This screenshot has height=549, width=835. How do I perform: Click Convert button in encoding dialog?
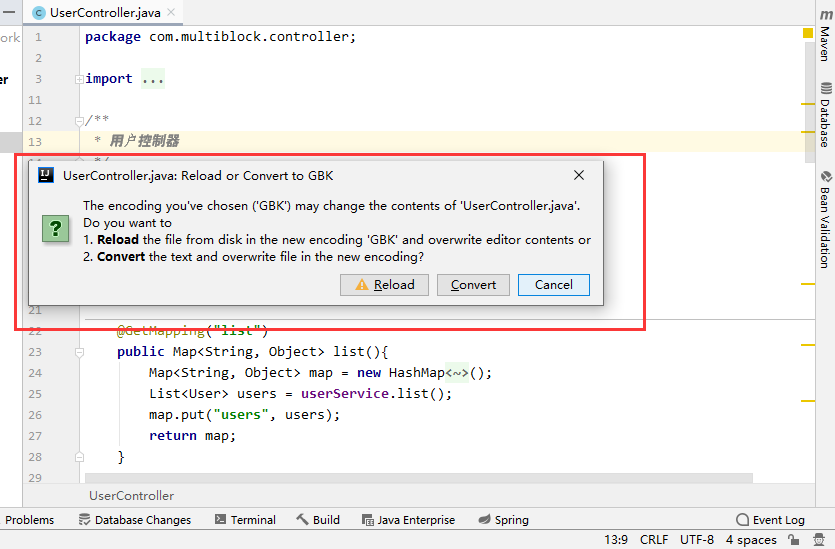click(473, 285)
